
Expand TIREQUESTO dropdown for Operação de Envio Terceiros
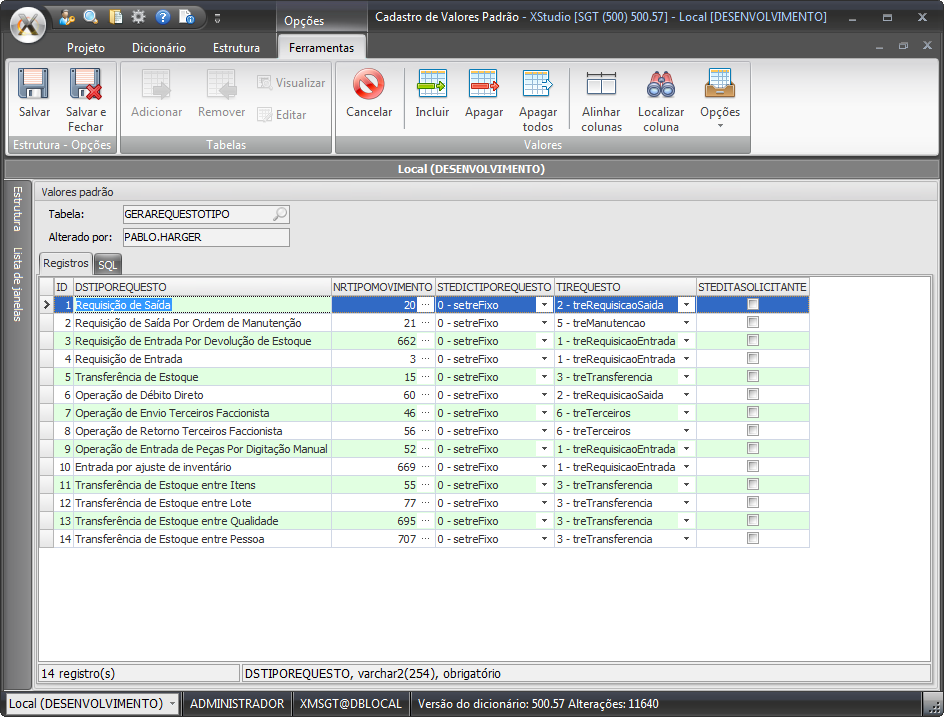pos(686,413)
